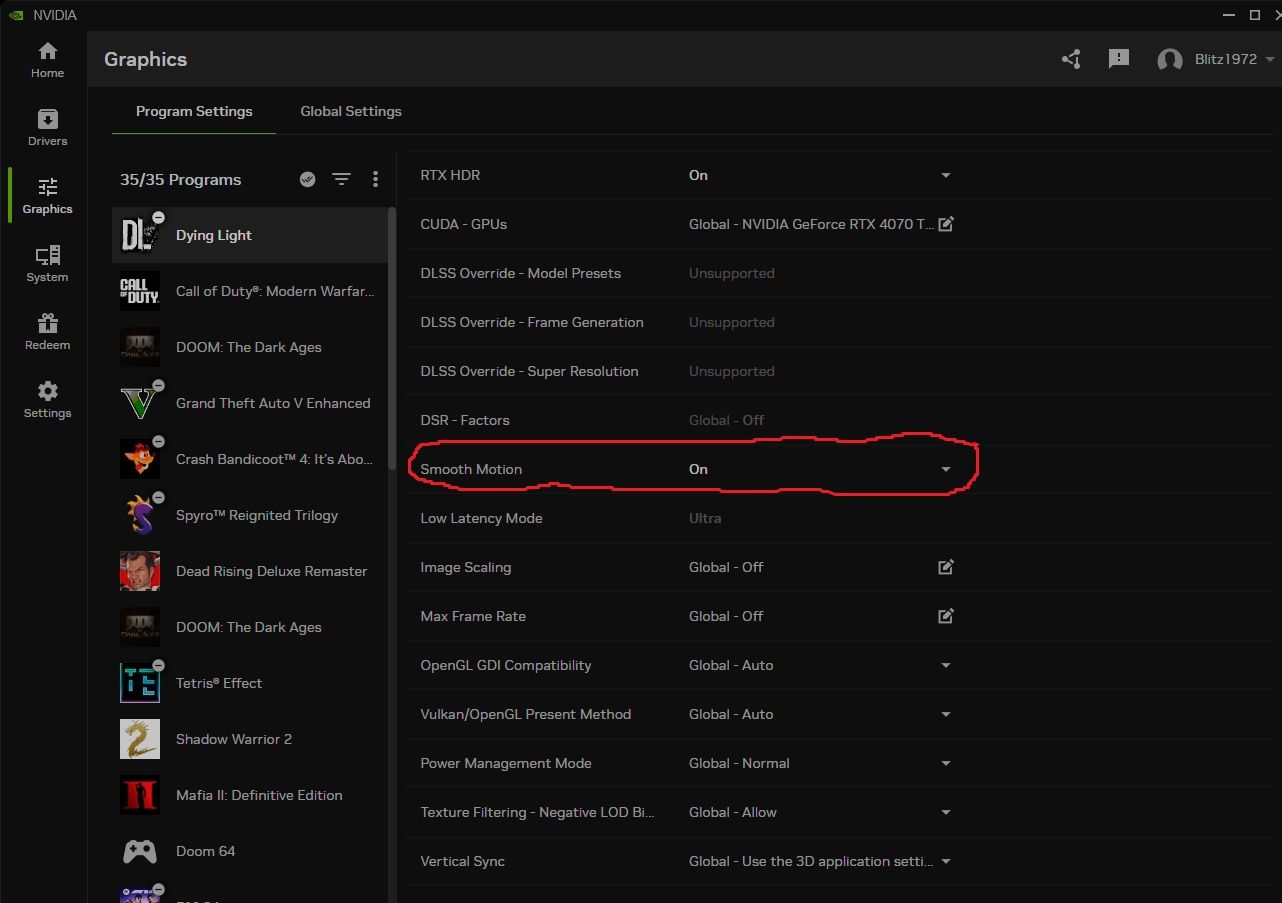Expand Vulkan/OpenGL Present Method dropdown

coord(946,714)
